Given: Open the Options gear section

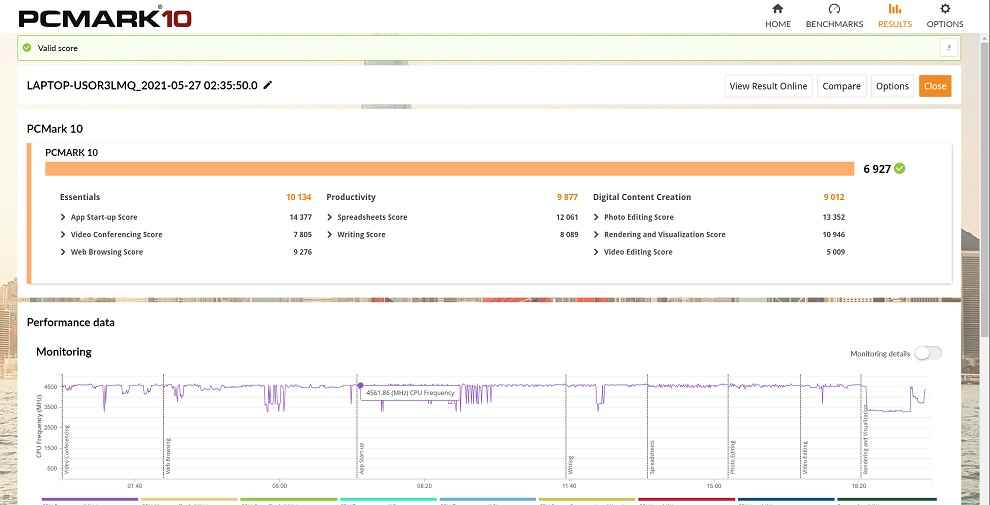Looking at the screenshot, I should coord(945,9).
